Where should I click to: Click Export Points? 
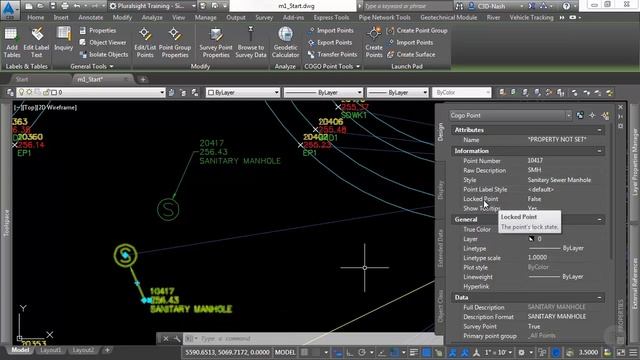point(330,42)
